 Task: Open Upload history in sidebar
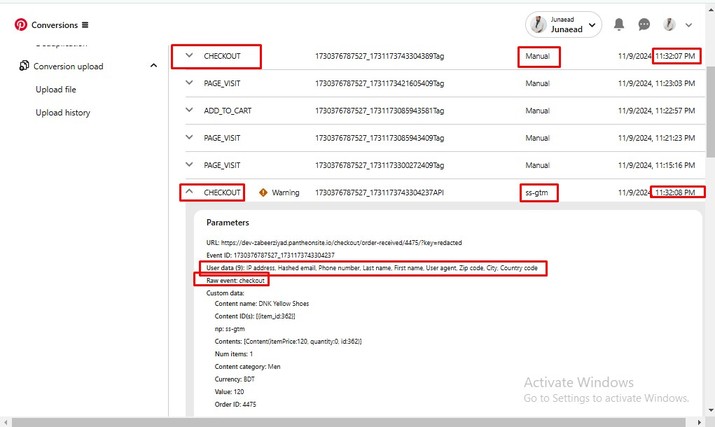[x=63, y=113]
